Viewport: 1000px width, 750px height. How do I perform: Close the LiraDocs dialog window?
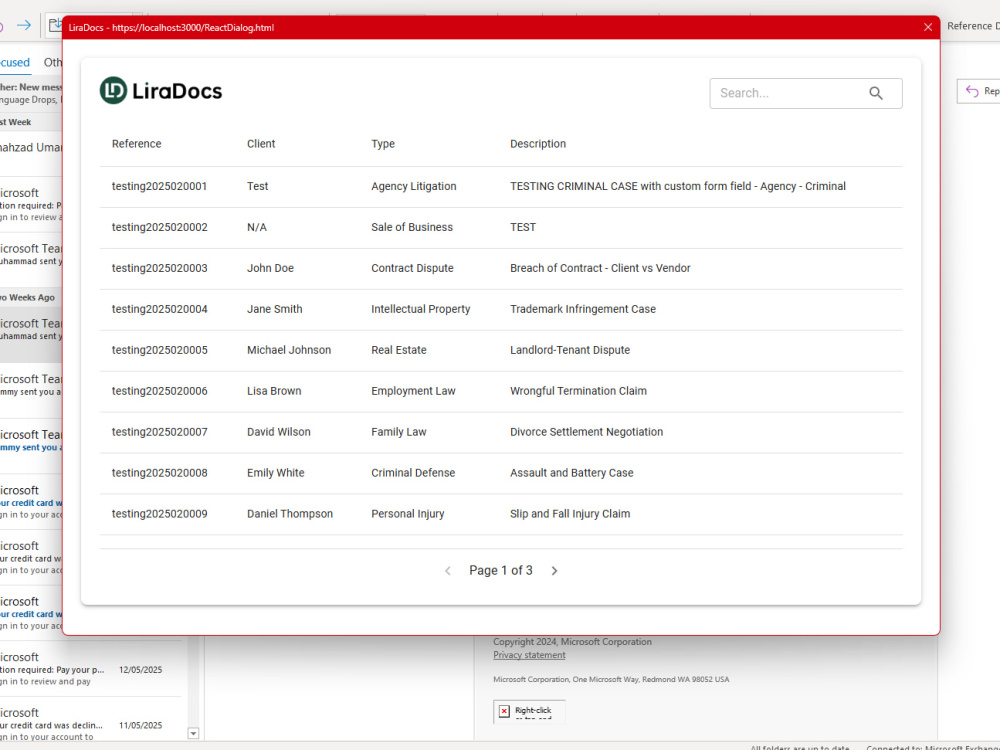tap(928, 27)
